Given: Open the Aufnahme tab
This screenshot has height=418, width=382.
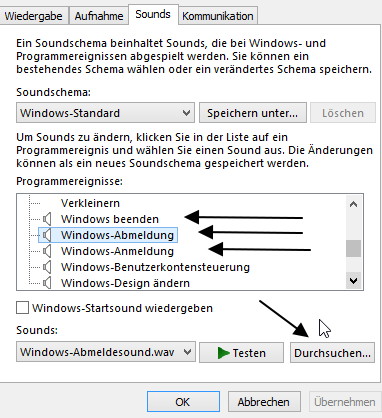Looking at the screenshot, I should 99,16.
